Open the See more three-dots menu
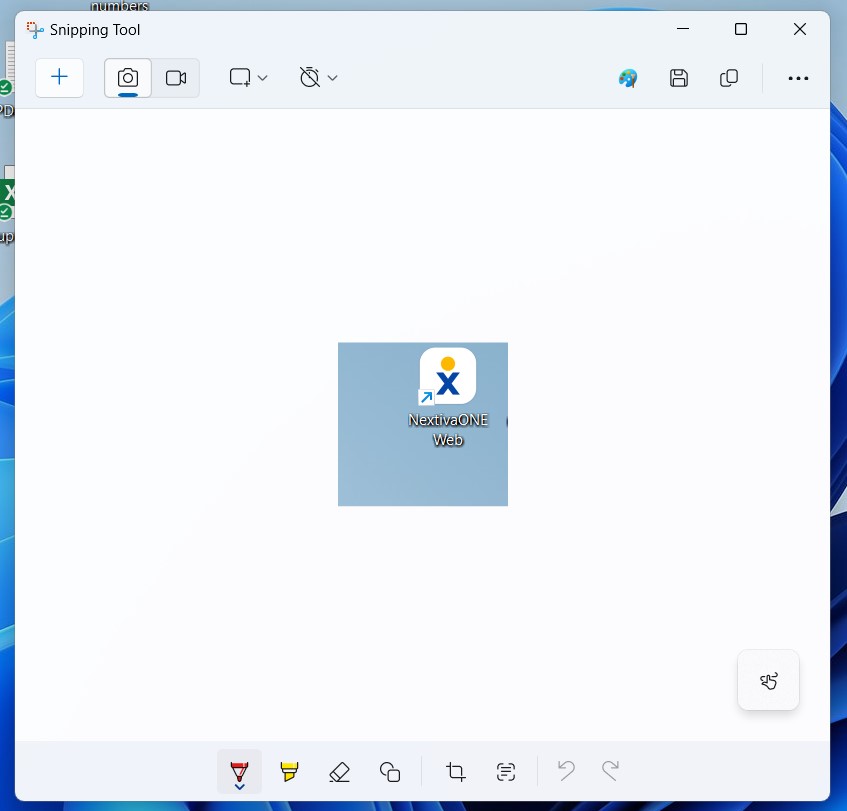 pos(798,78)
